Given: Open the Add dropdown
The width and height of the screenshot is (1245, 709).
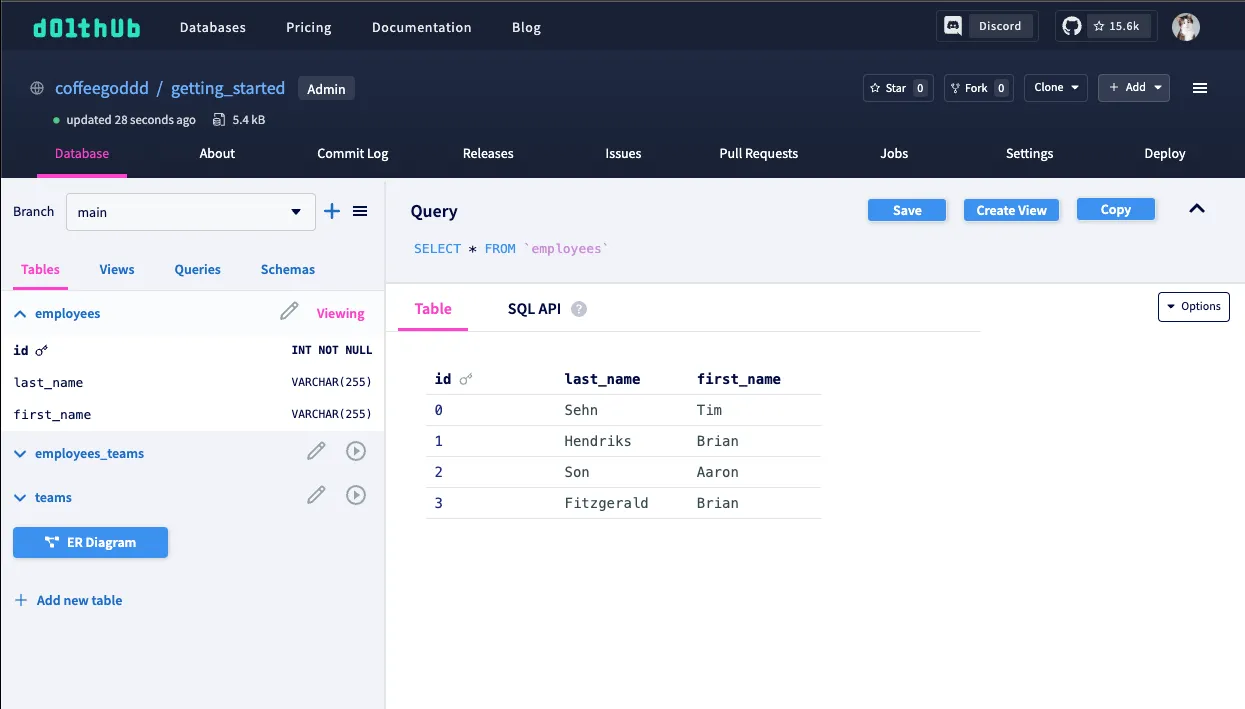Looking at the screenshot, I should 1134,88.
